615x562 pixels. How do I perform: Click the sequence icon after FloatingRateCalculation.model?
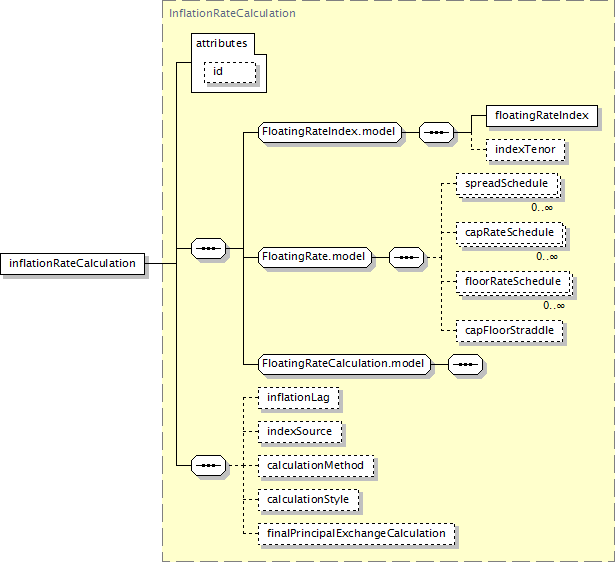click(466, 364)
